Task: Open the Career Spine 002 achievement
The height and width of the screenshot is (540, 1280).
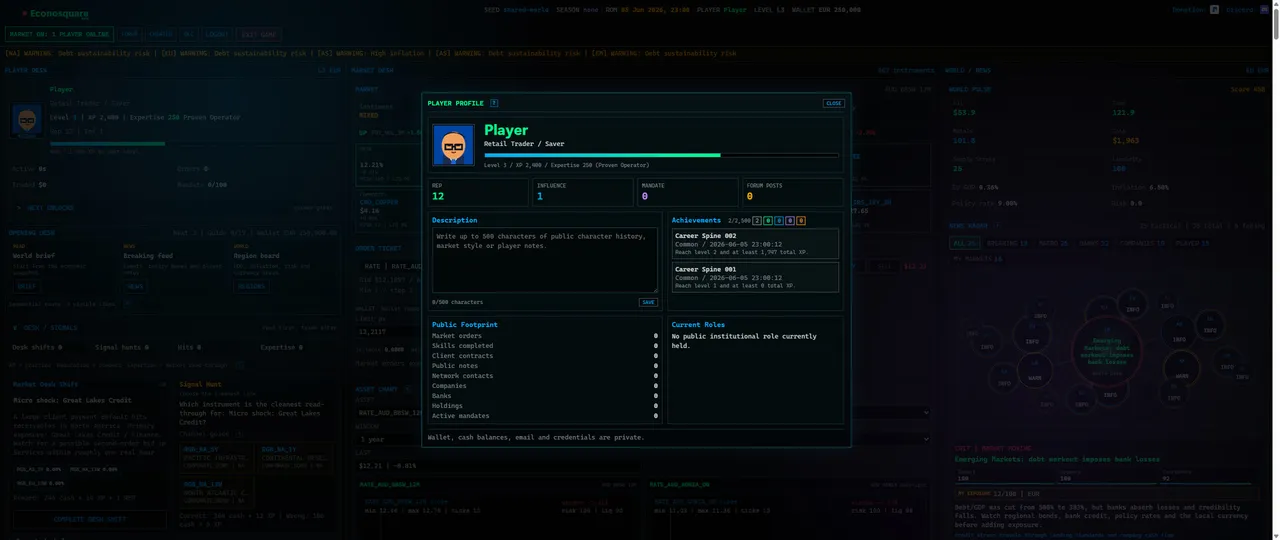Action: (755, 244)
